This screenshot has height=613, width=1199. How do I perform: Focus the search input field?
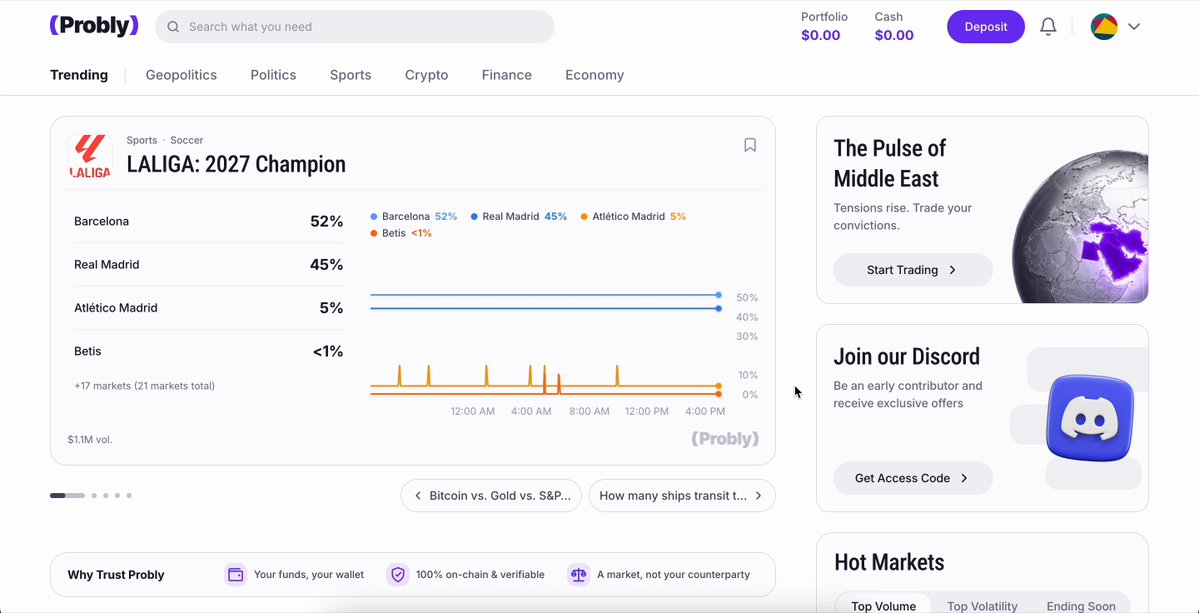pos(354,27)
